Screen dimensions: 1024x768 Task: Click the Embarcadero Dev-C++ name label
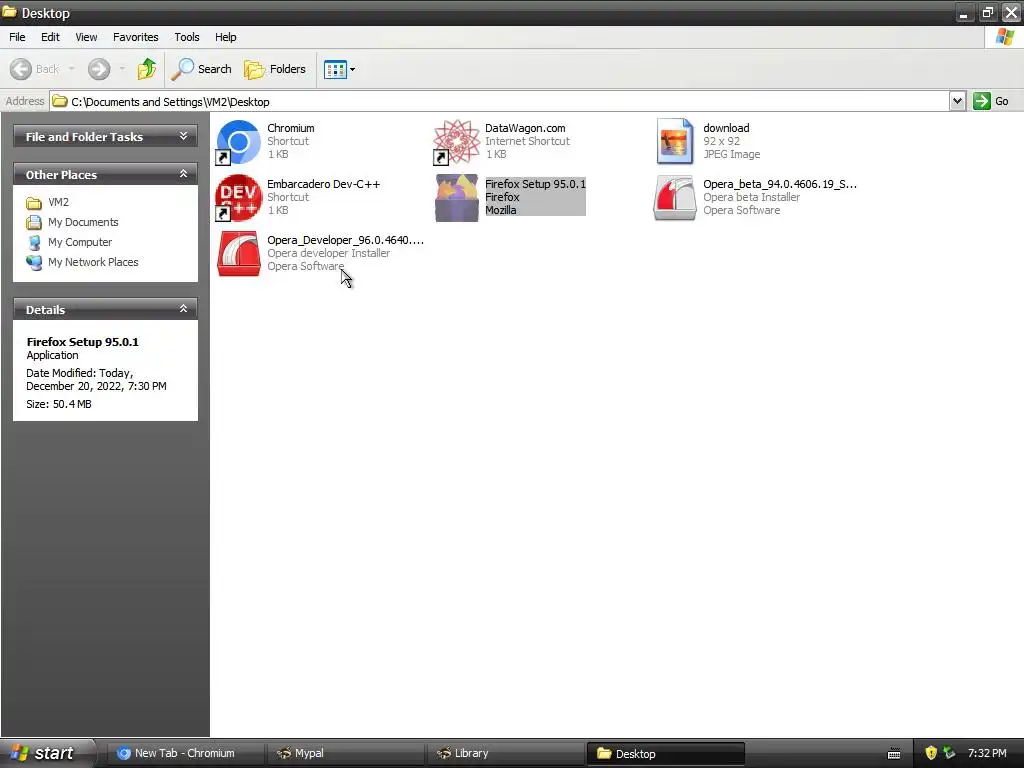coord(323,184)
